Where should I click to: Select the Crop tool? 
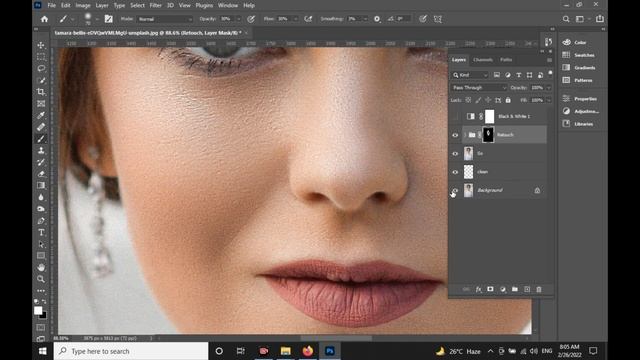[41, 92]
